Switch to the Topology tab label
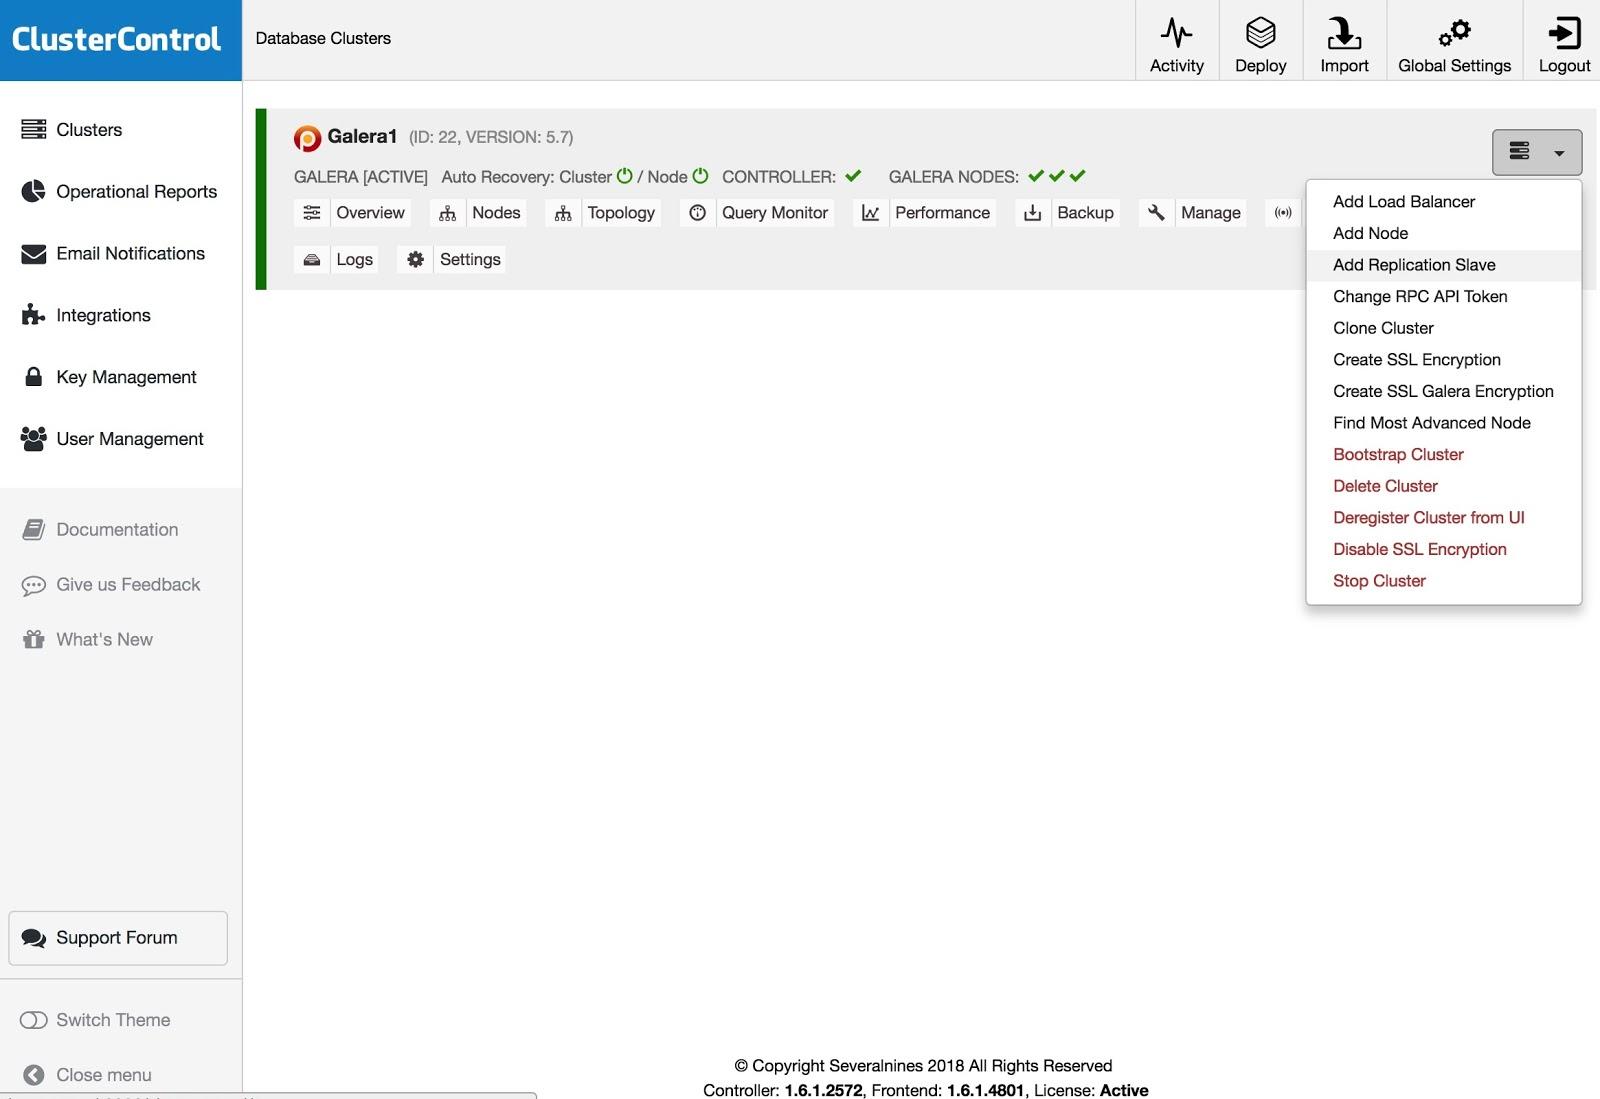 click(621, 213)
